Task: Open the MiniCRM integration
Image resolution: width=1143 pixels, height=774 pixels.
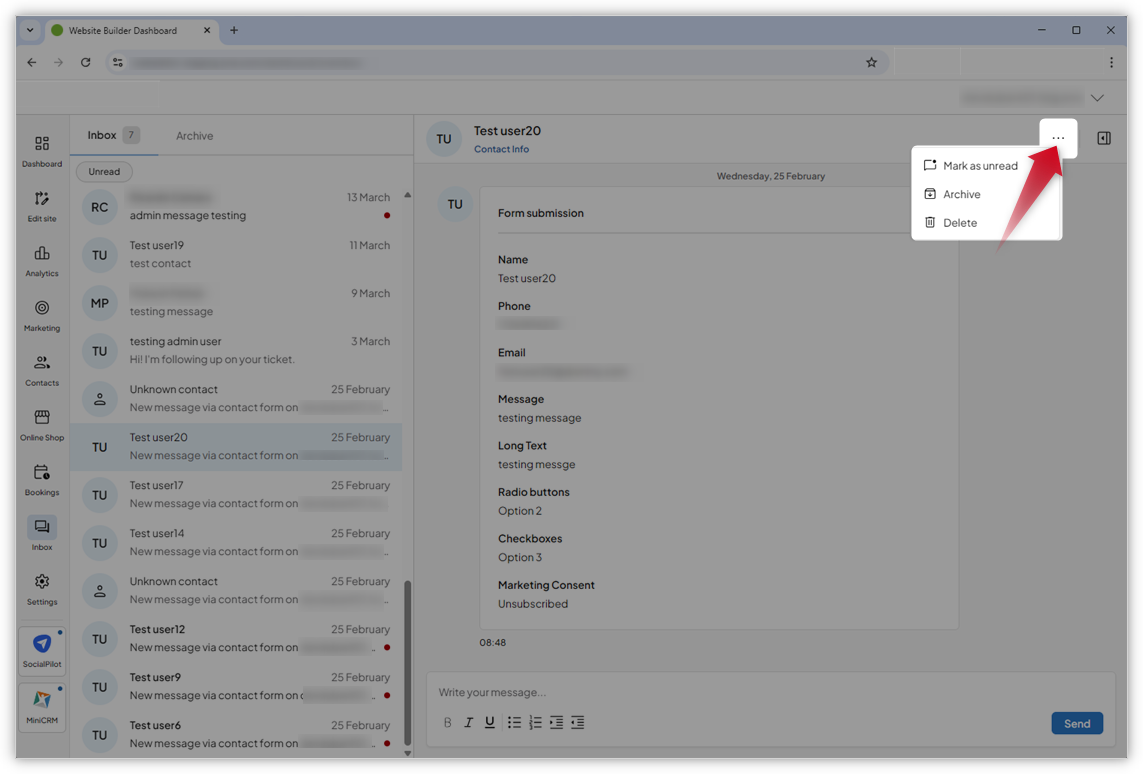Action: coord(41,708)
